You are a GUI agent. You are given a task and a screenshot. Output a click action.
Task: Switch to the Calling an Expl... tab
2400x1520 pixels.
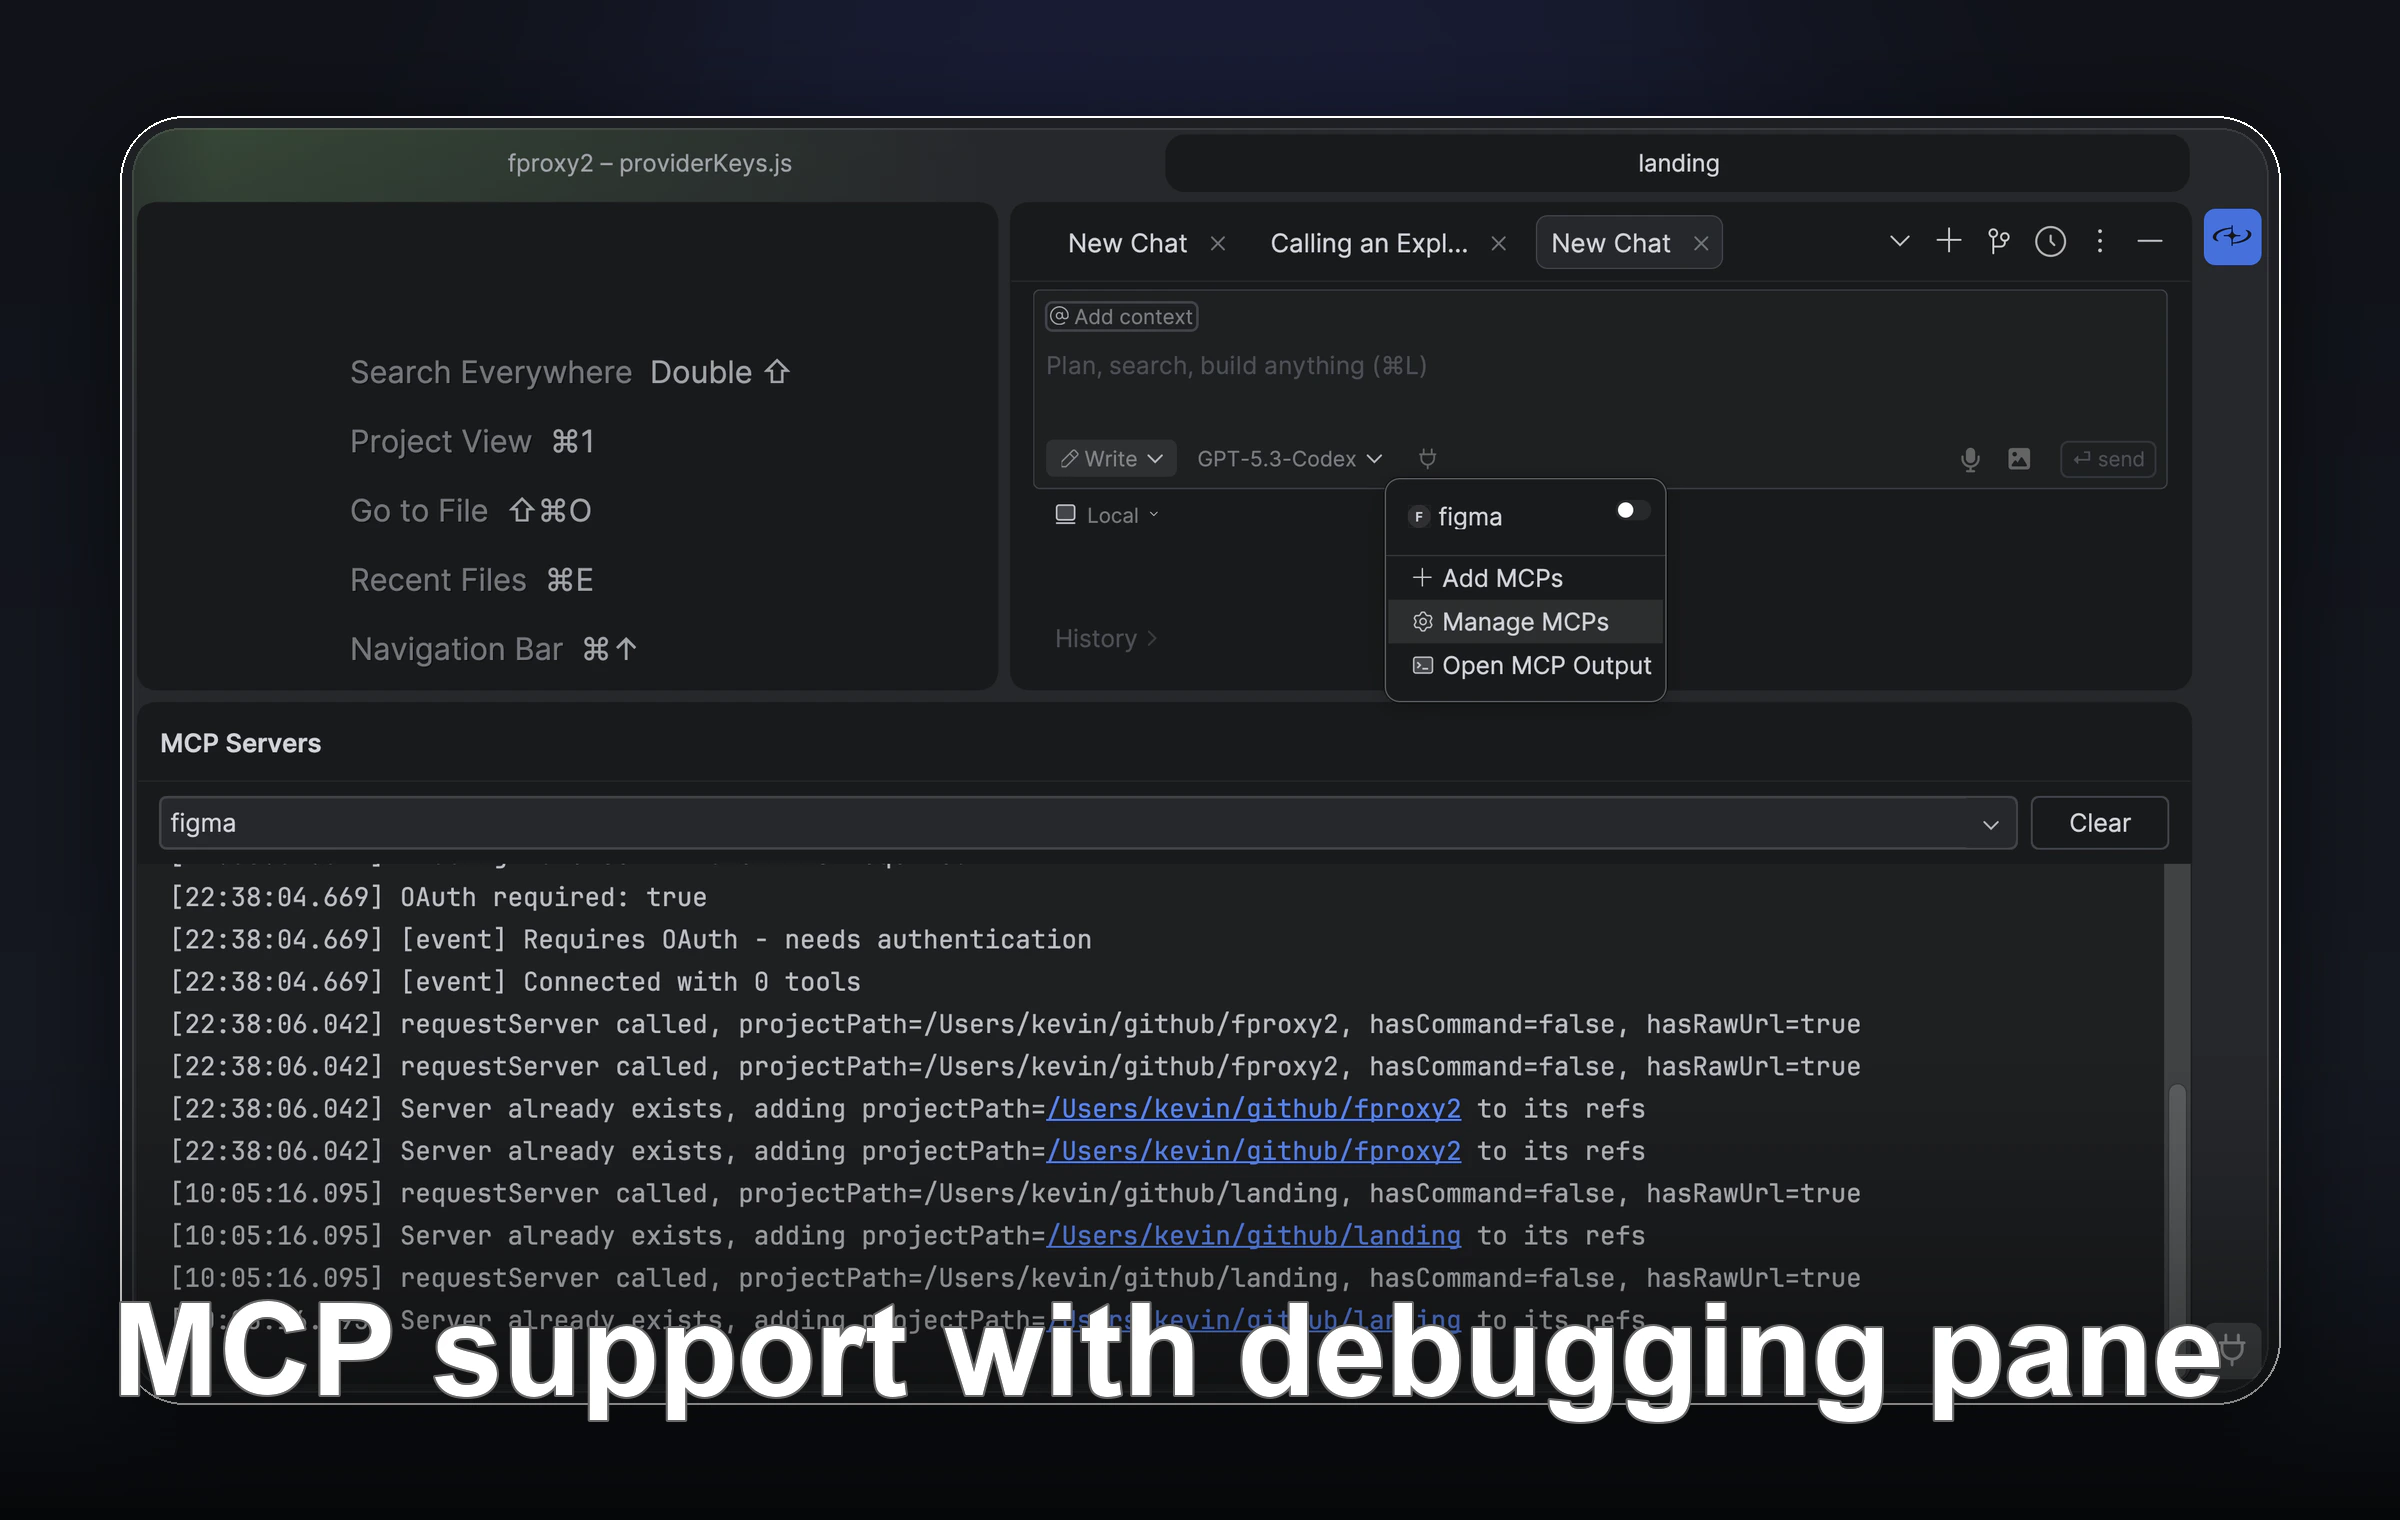1369,243
